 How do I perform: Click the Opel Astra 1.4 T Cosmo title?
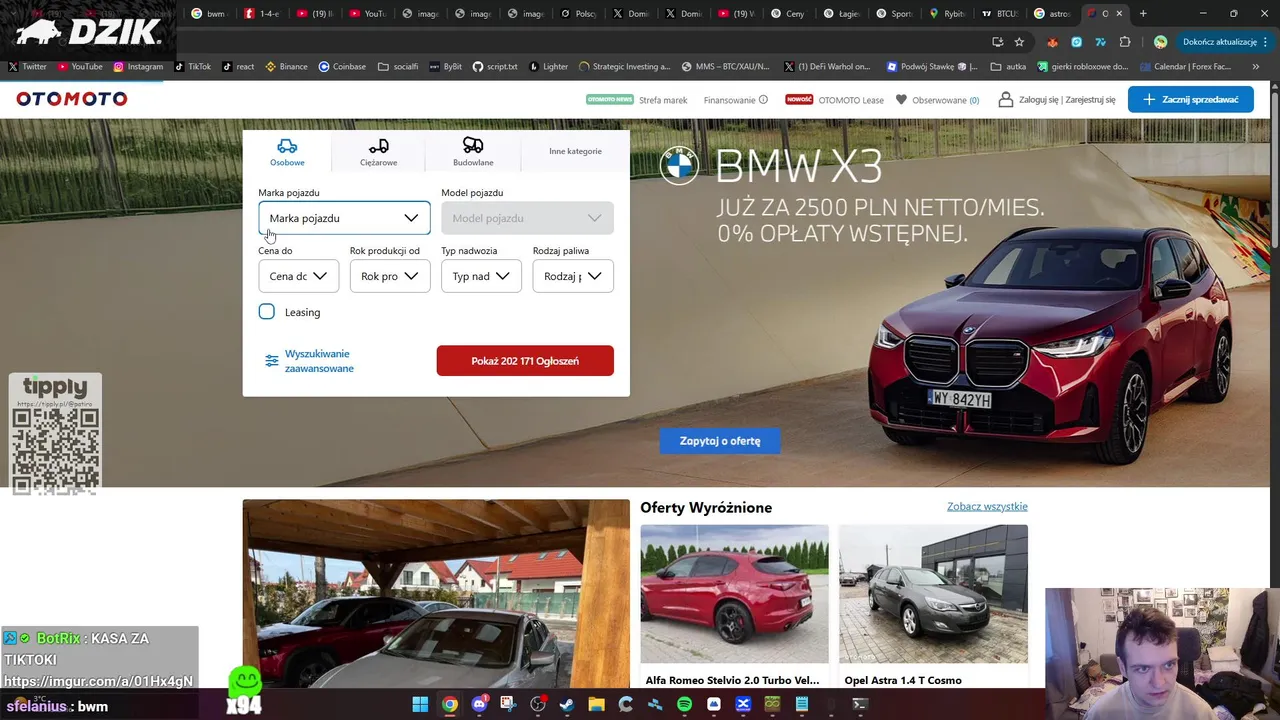click(x=903, y=680)
